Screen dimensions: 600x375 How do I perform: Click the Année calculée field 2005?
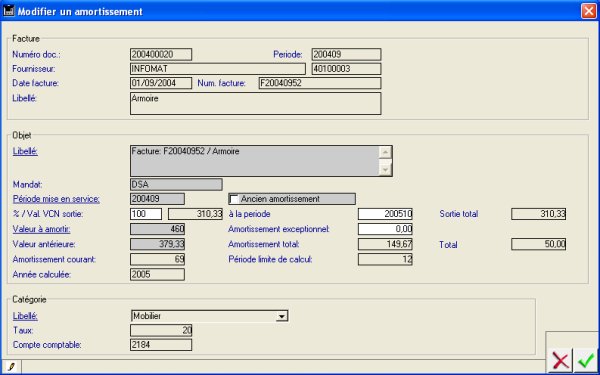157,274
